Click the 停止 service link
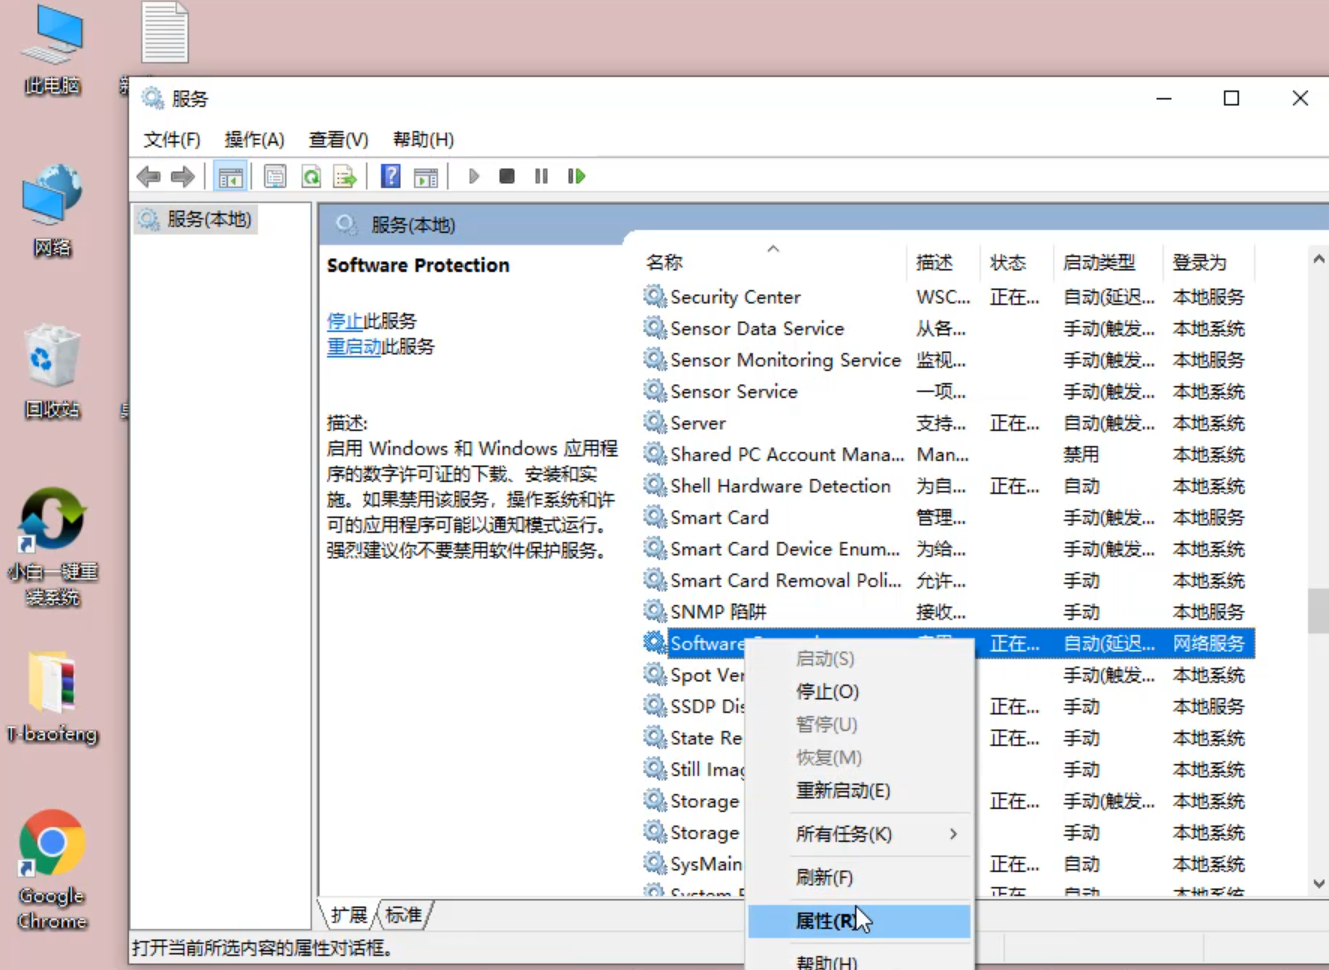 click(x=344, y=321)
